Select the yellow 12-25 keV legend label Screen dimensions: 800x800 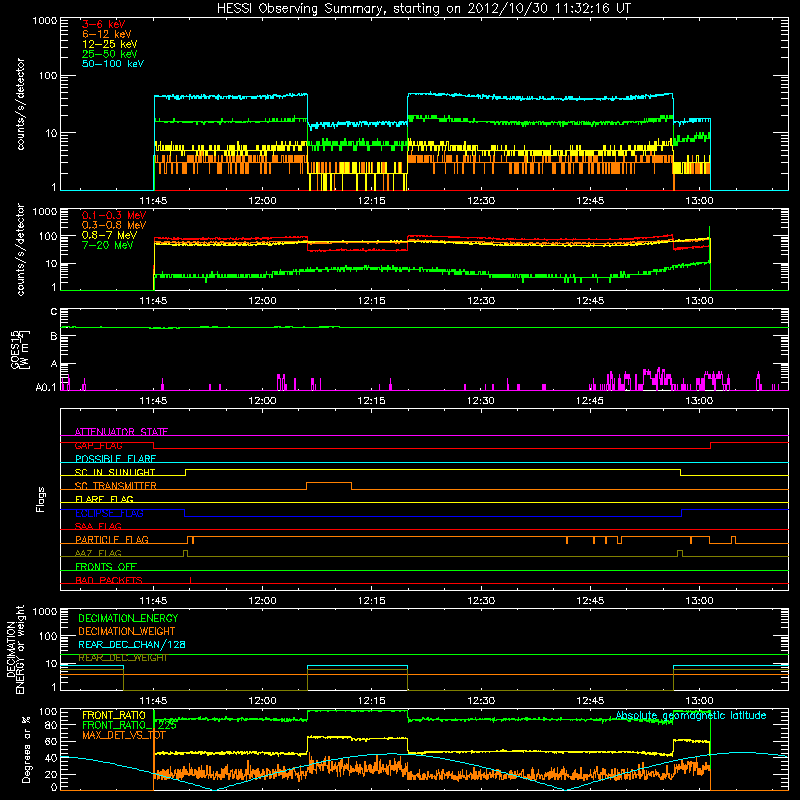click(109, 44)
